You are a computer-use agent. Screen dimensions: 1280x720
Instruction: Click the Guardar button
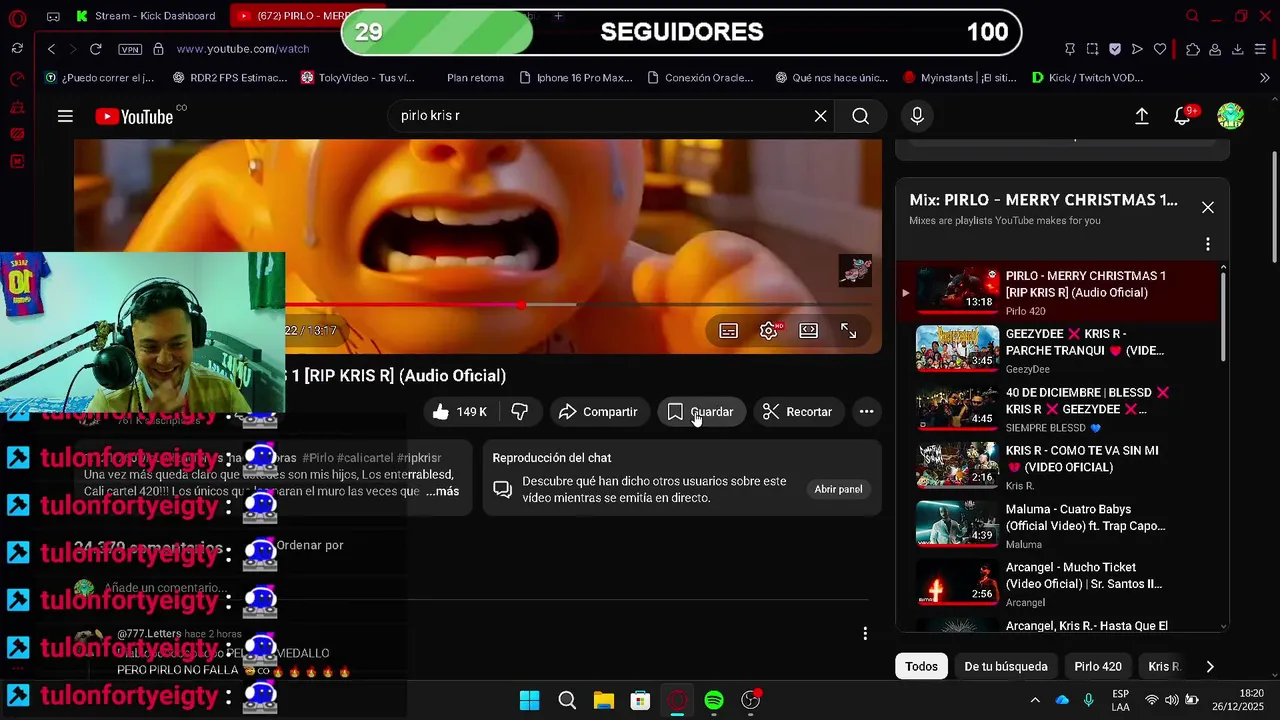[x=700, y=412]
